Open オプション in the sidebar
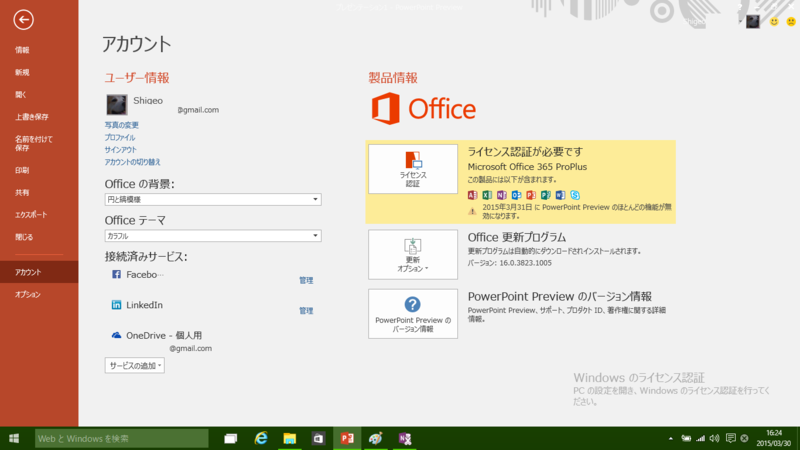 pyautogui.click(x=28, y=294)
